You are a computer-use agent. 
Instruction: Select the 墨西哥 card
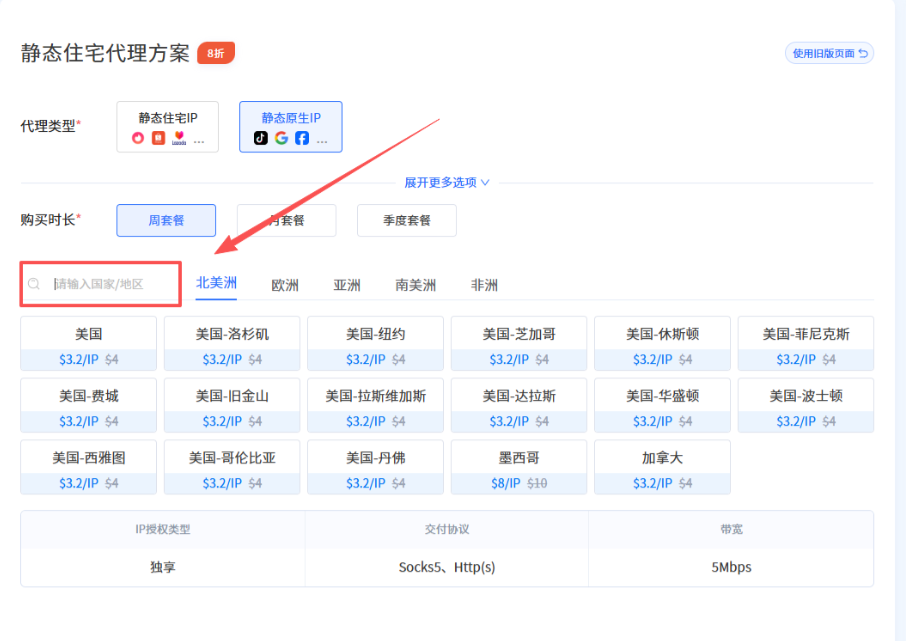(519, 467)
